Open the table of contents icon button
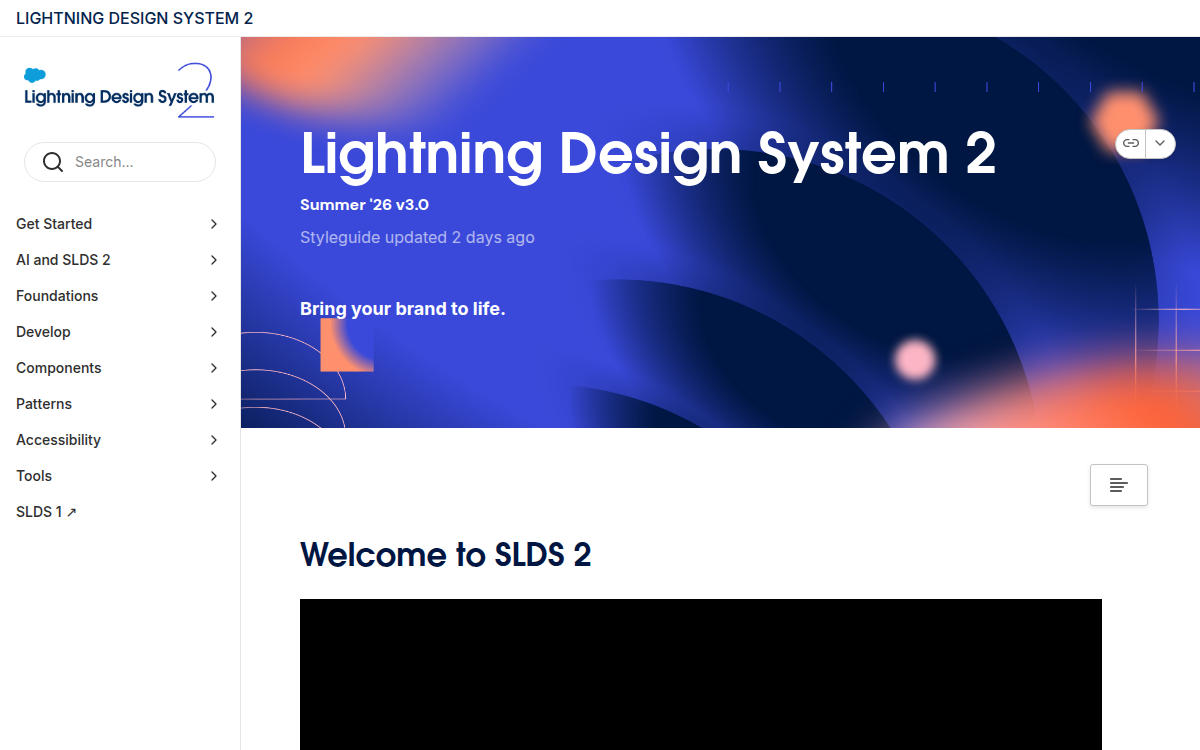This screenshot has height=750, width=1200. (1119, 485)
